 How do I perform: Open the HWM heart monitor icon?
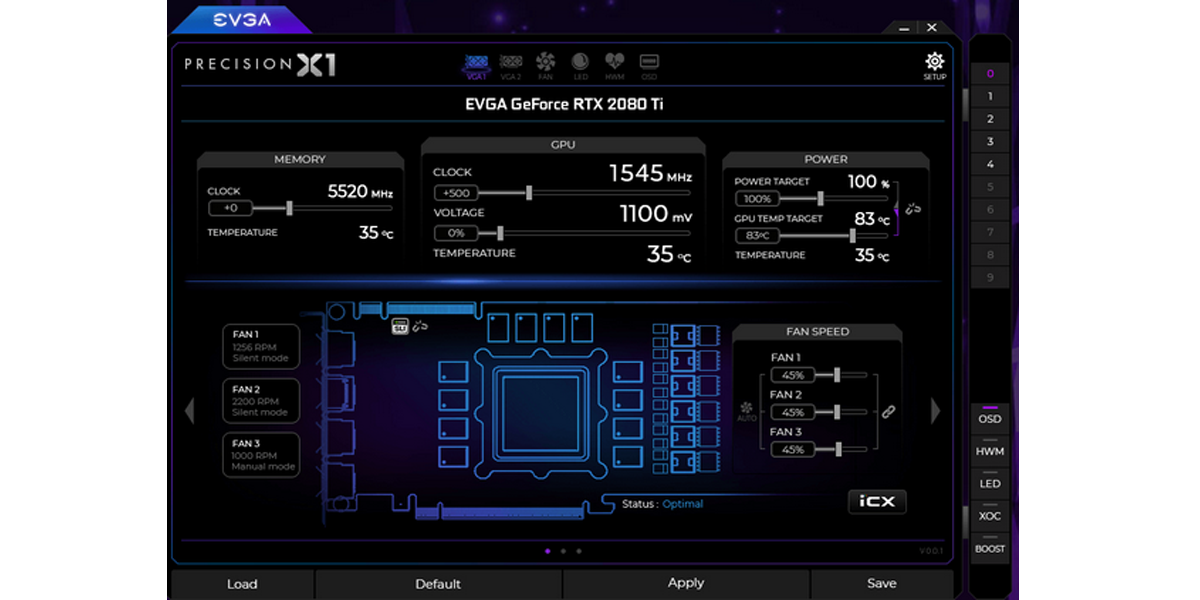(614, 66)
